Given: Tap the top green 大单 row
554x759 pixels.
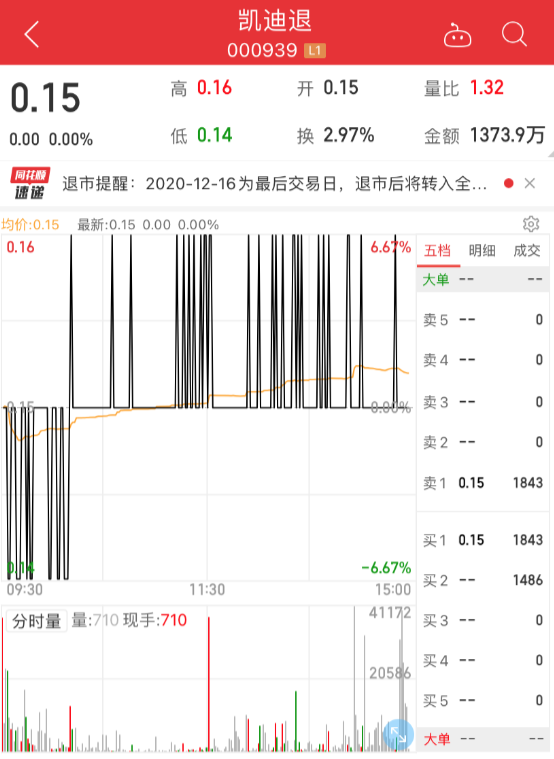Looking at the screenshot, I should coord(483,279).
